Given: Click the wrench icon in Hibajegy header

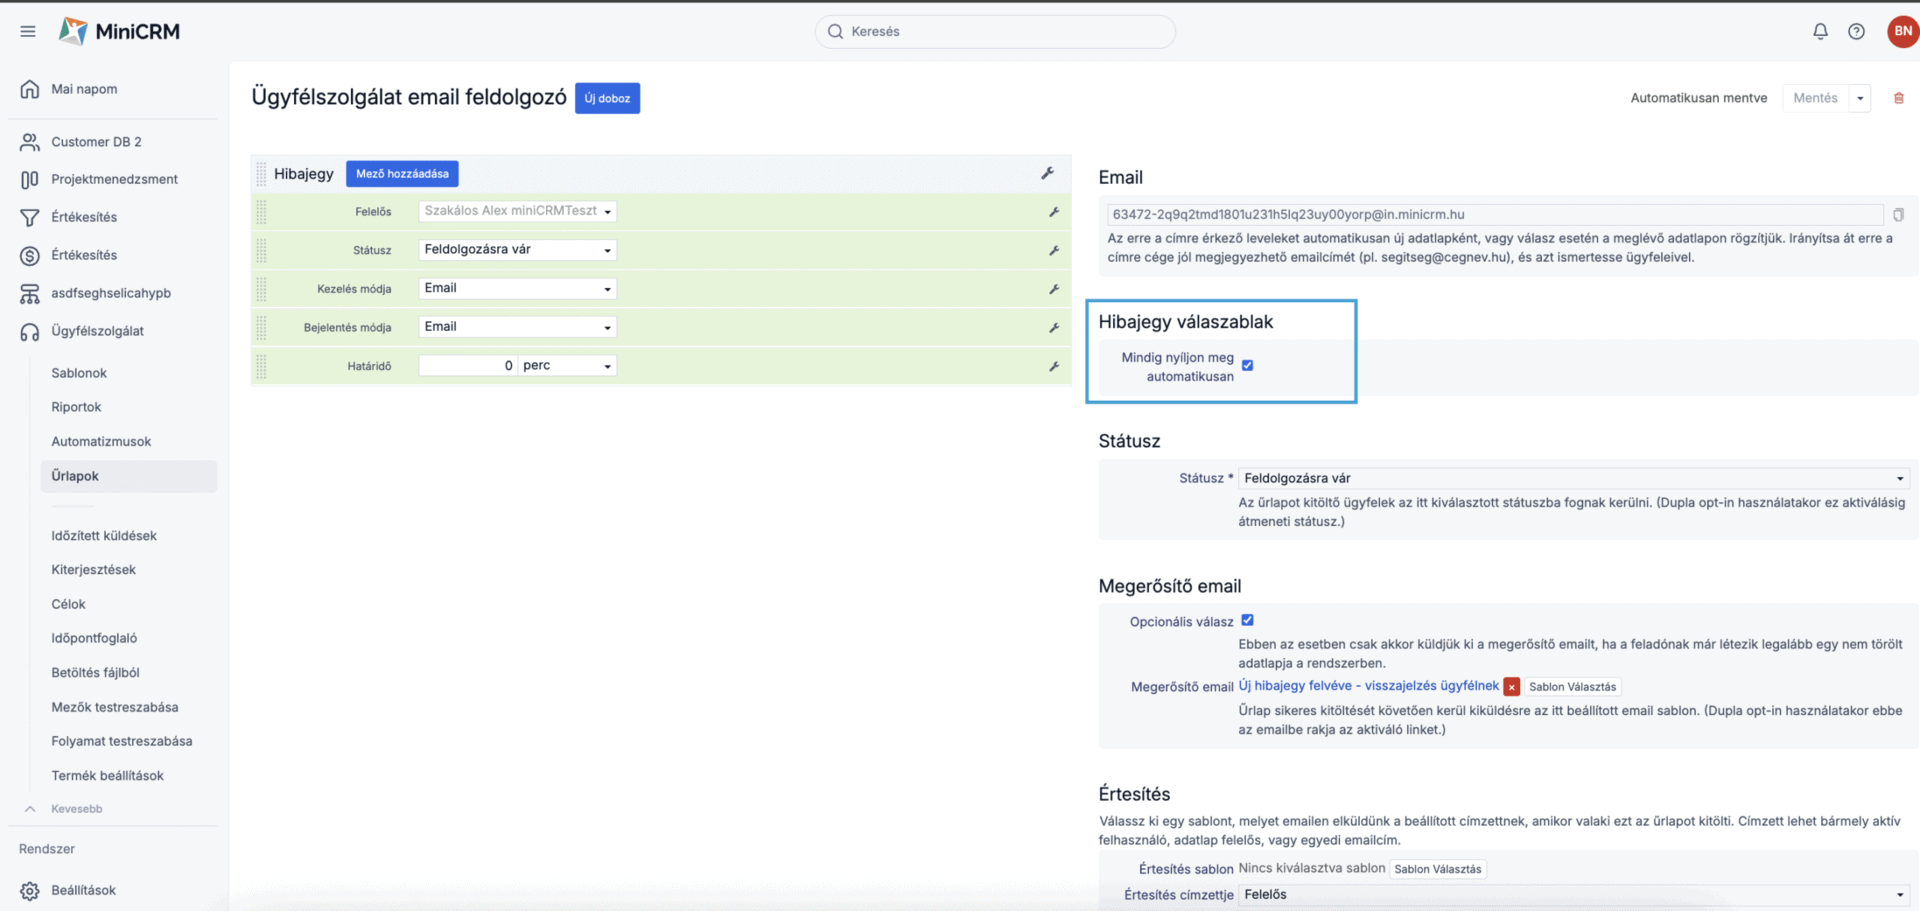Looking at the screenshot, I should point(1047,174).
